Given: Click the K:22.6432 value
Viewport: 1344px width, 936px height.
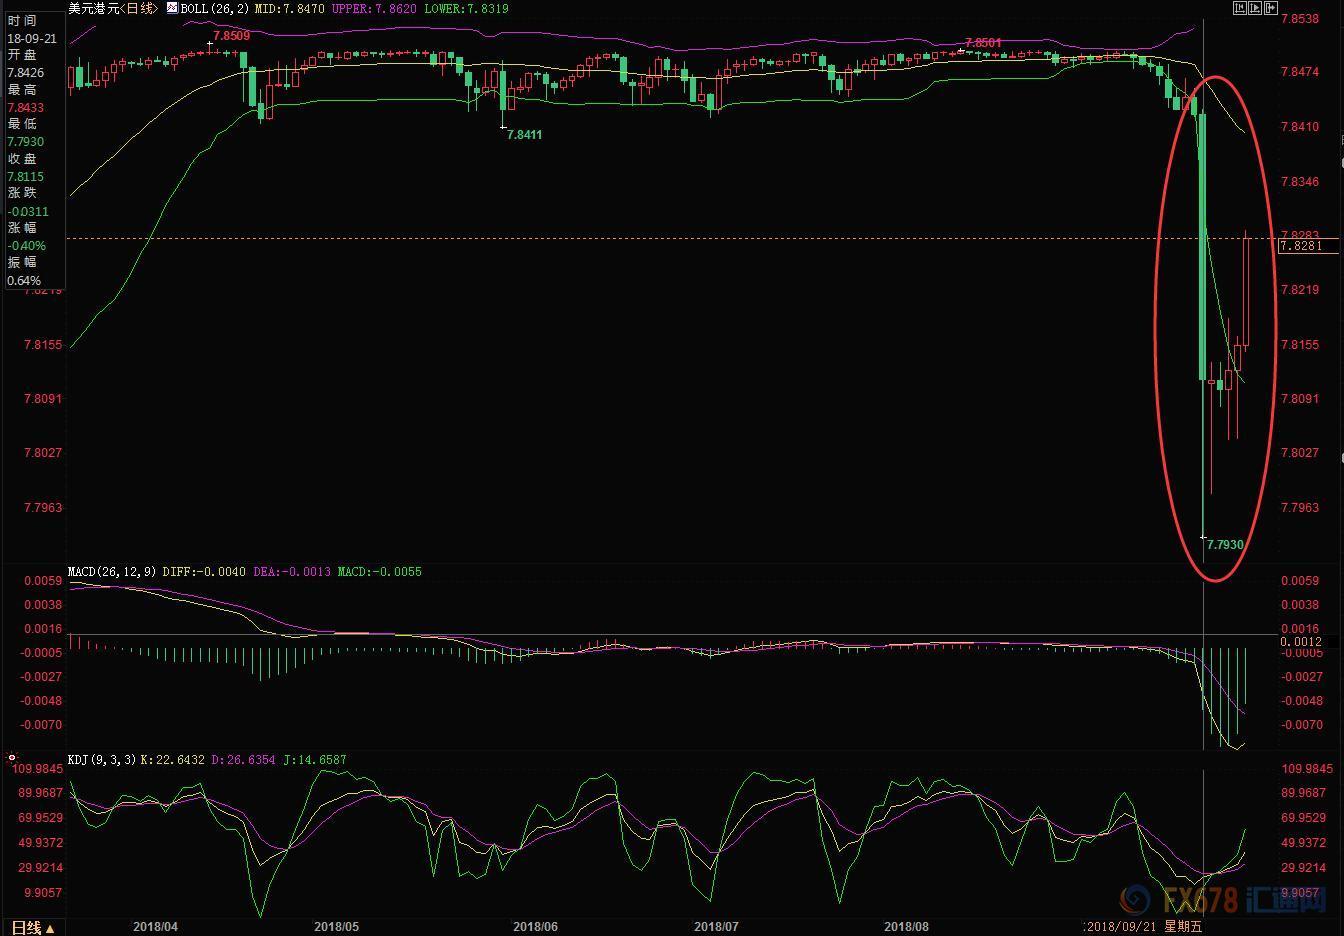Looking at the screenshot, I should pos(172,760).
